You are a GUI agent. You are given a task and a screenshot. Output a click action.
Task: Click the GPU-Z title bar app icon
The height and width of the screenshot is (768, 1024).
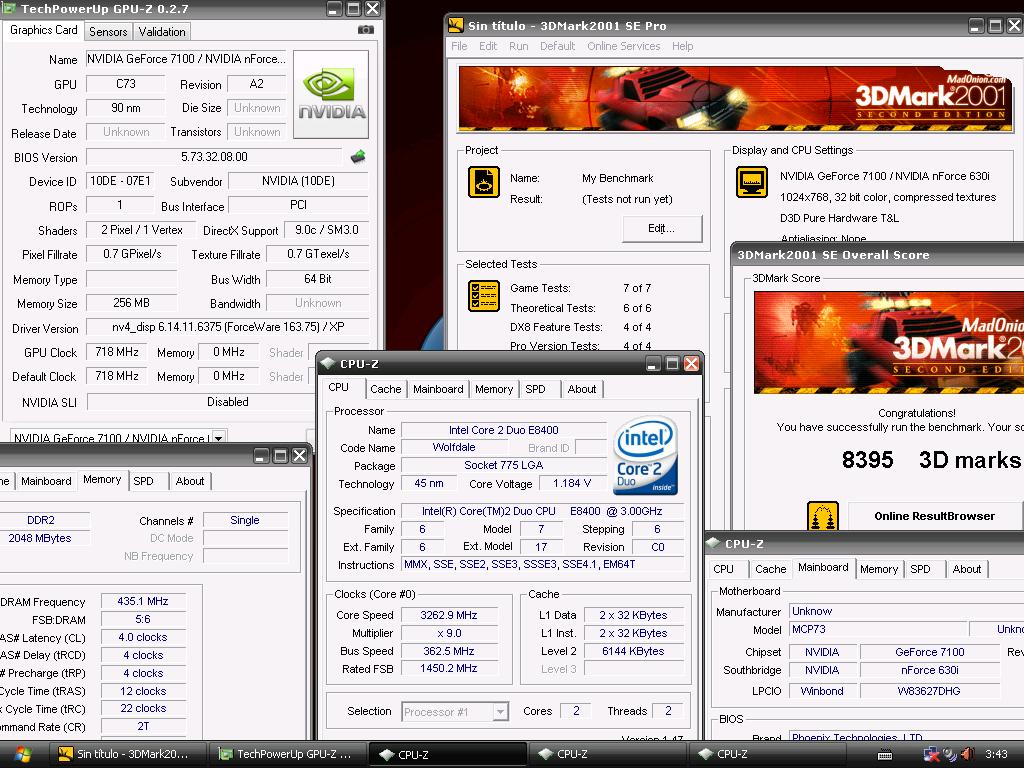coord(9,8)
